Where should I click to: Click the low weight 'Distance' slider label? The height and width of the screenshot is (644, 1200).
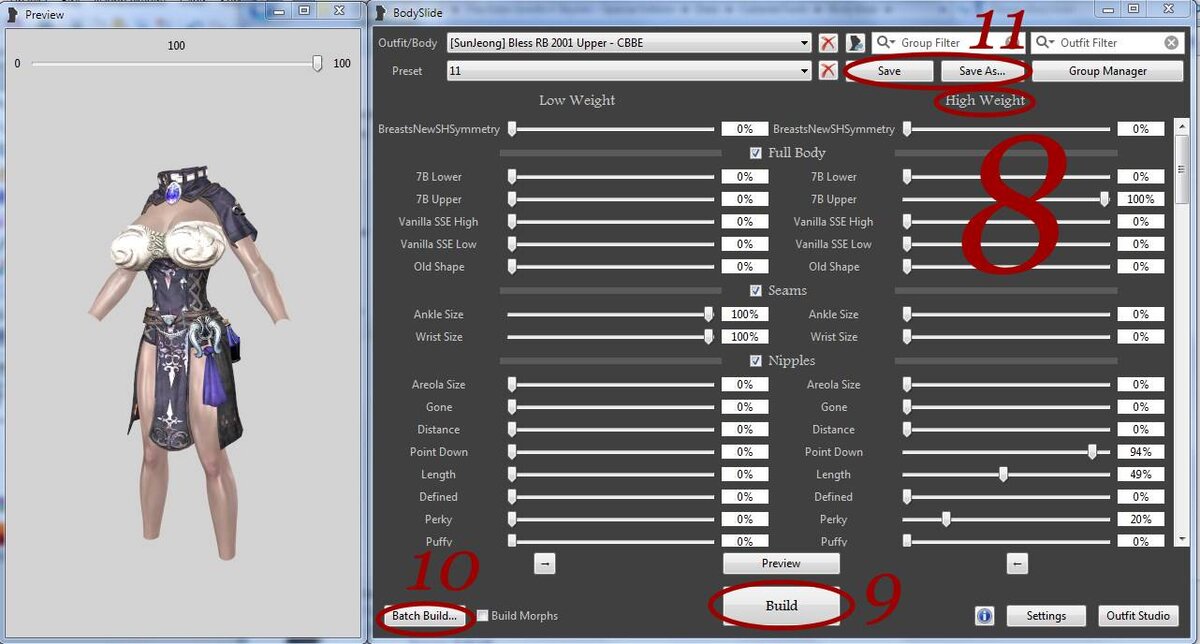click(438, 429)
